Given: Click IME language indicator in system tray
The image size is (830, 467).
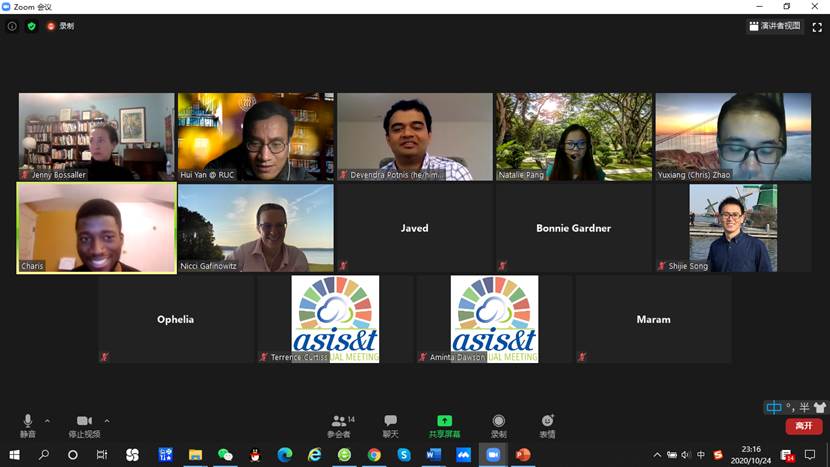Looking at the screenshot, I should (701, 455).
